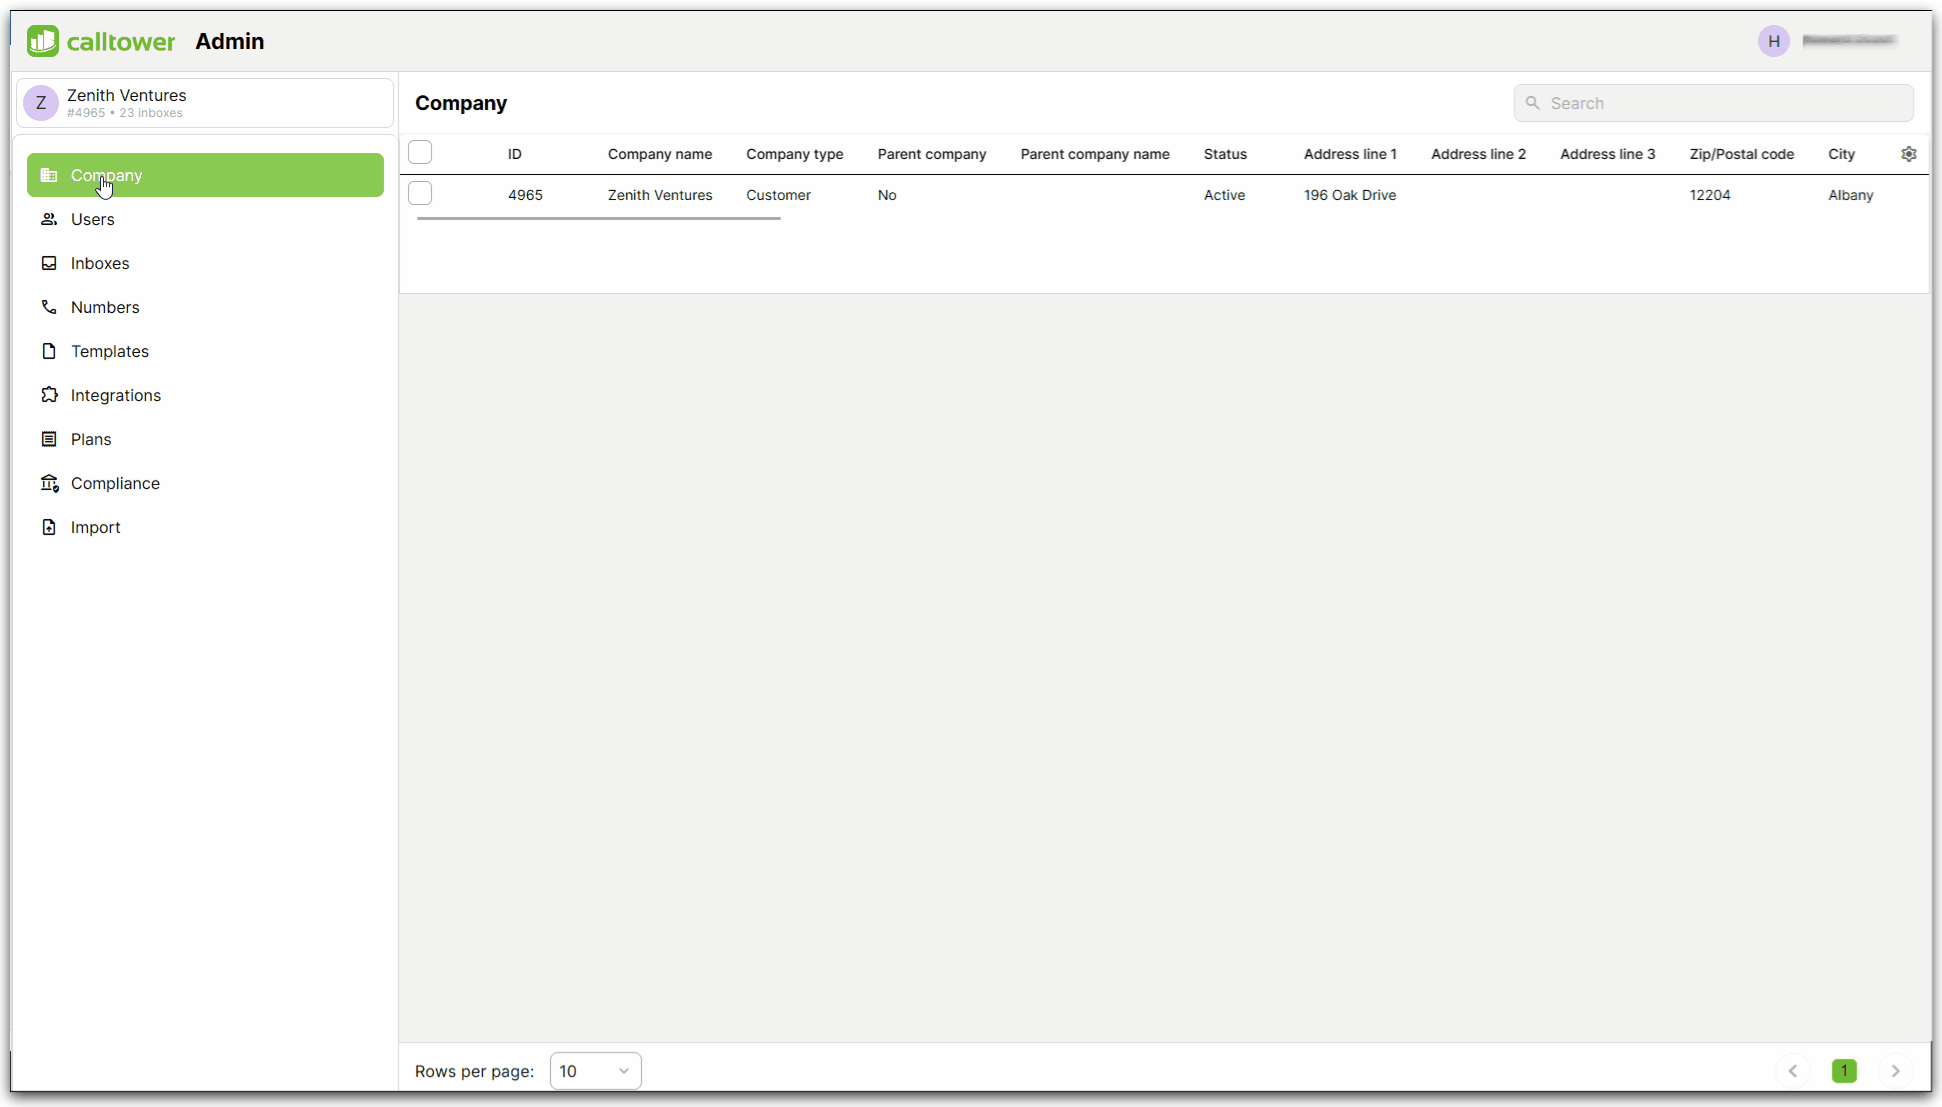The image size is (1942, 1107).
Task: Open Zenith Ventures company record
Action: tap(659, 195)
